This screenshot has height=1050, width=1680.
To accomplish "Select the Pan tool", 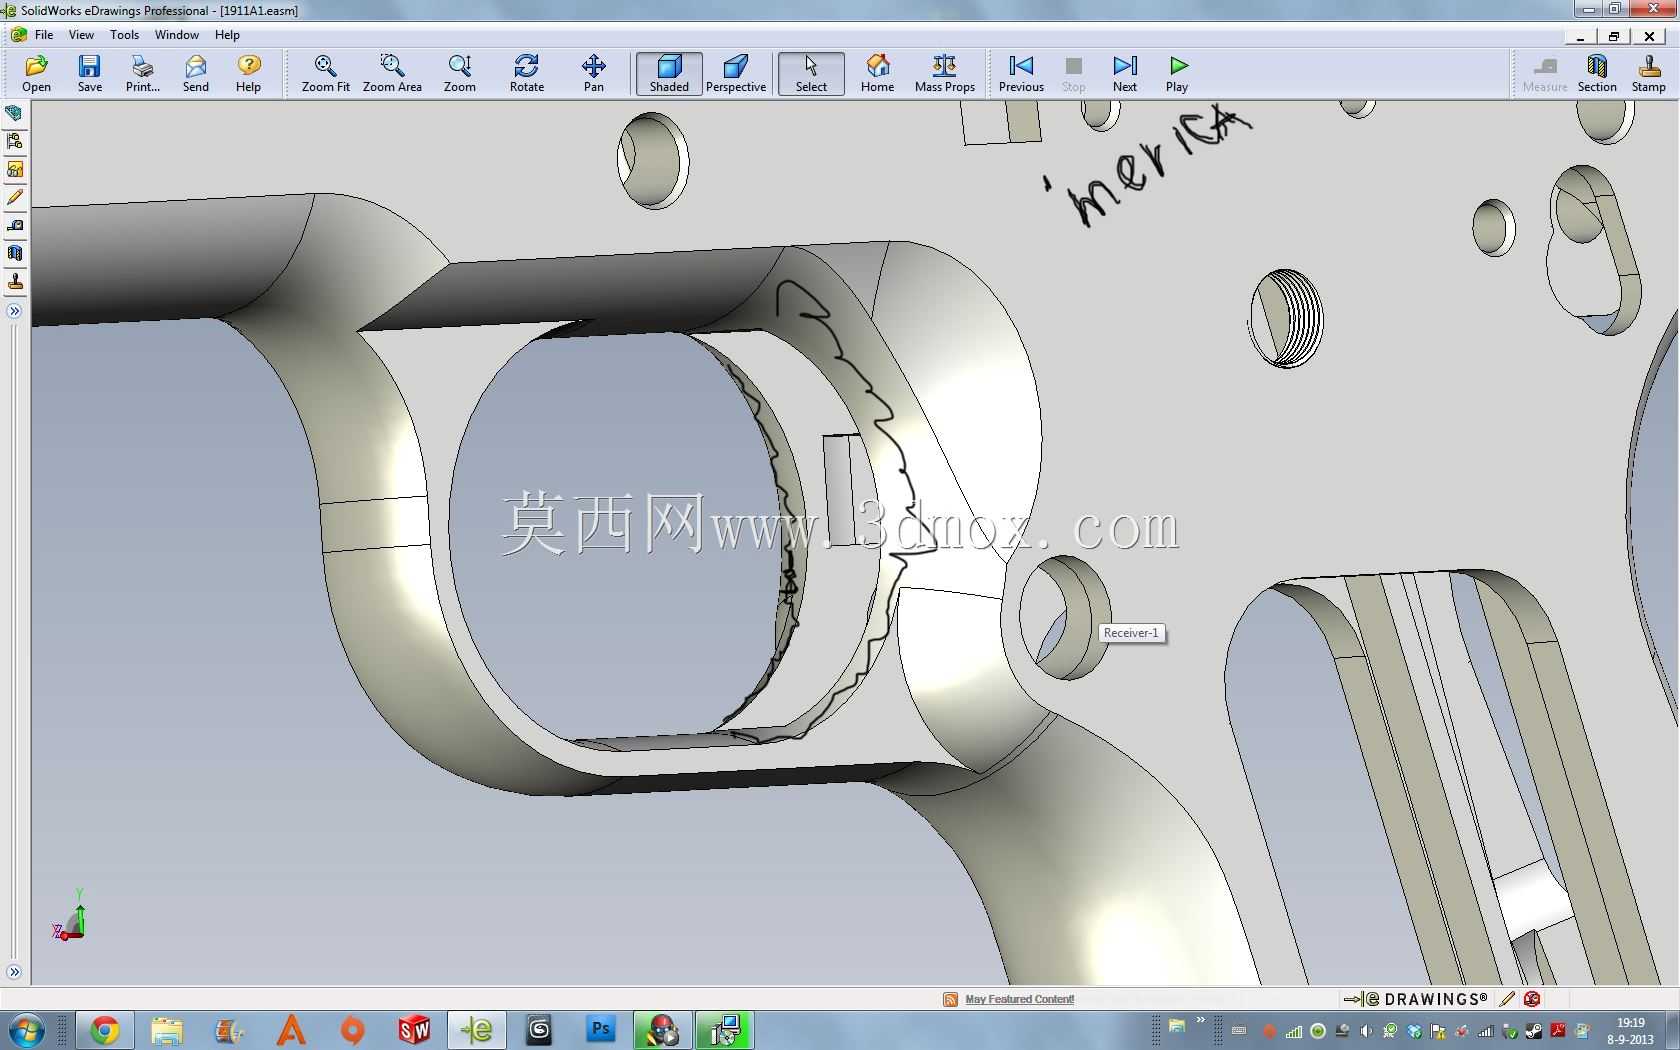I will [594, 73].
